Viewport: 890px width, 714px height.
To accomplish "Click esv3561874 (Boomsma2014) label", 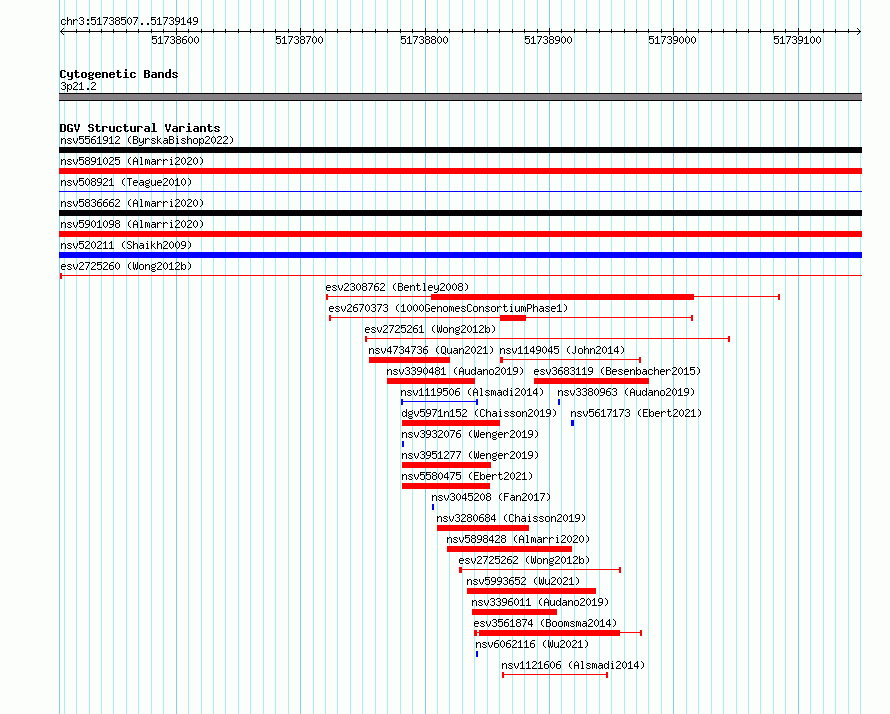I will [x=545, y=623].
